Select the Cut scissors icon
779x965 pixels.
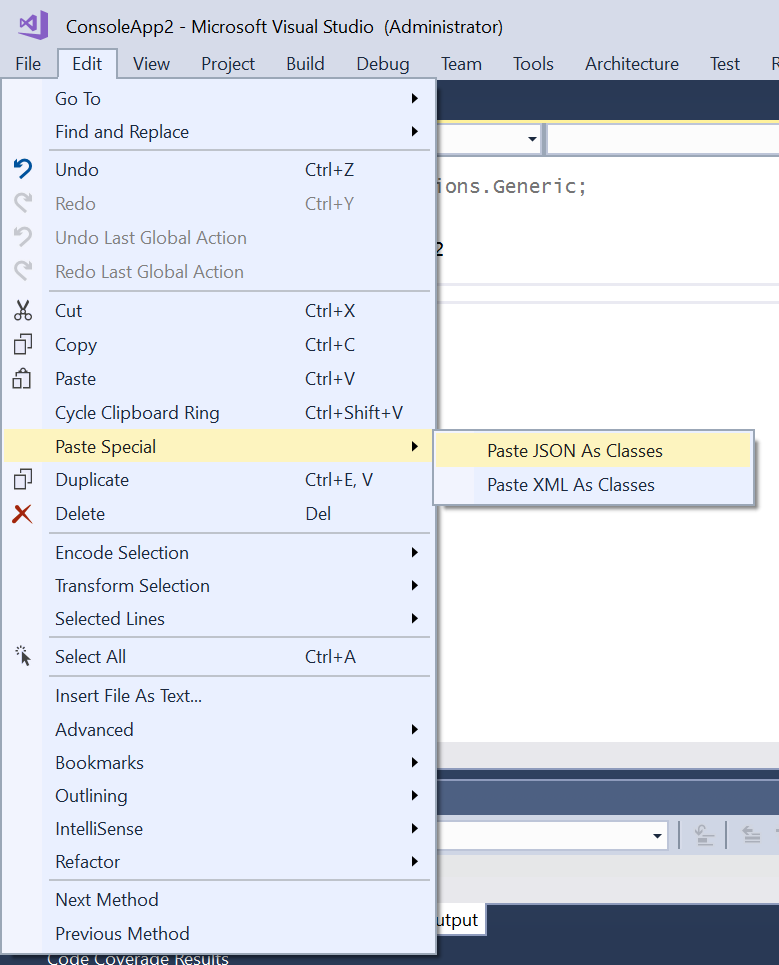coord(23,310)
